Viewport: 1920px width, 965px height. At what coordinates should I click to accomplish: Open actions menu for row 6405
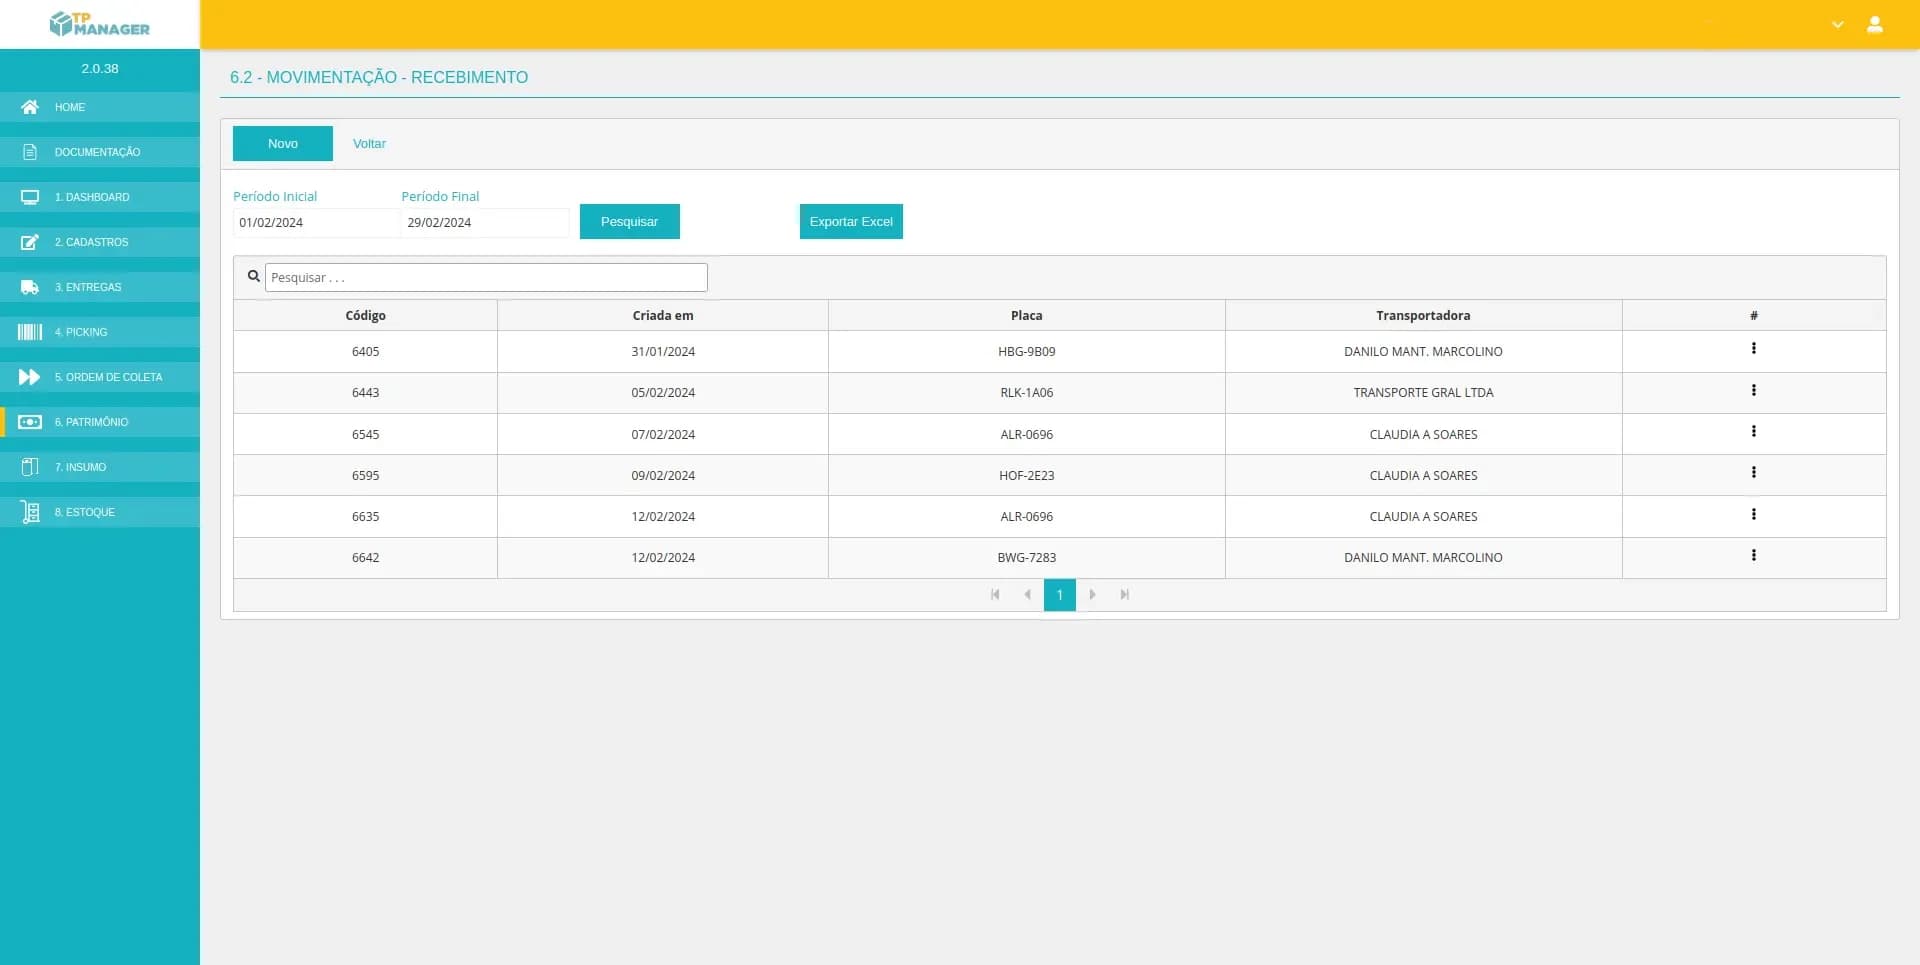tap(1753, 348)
